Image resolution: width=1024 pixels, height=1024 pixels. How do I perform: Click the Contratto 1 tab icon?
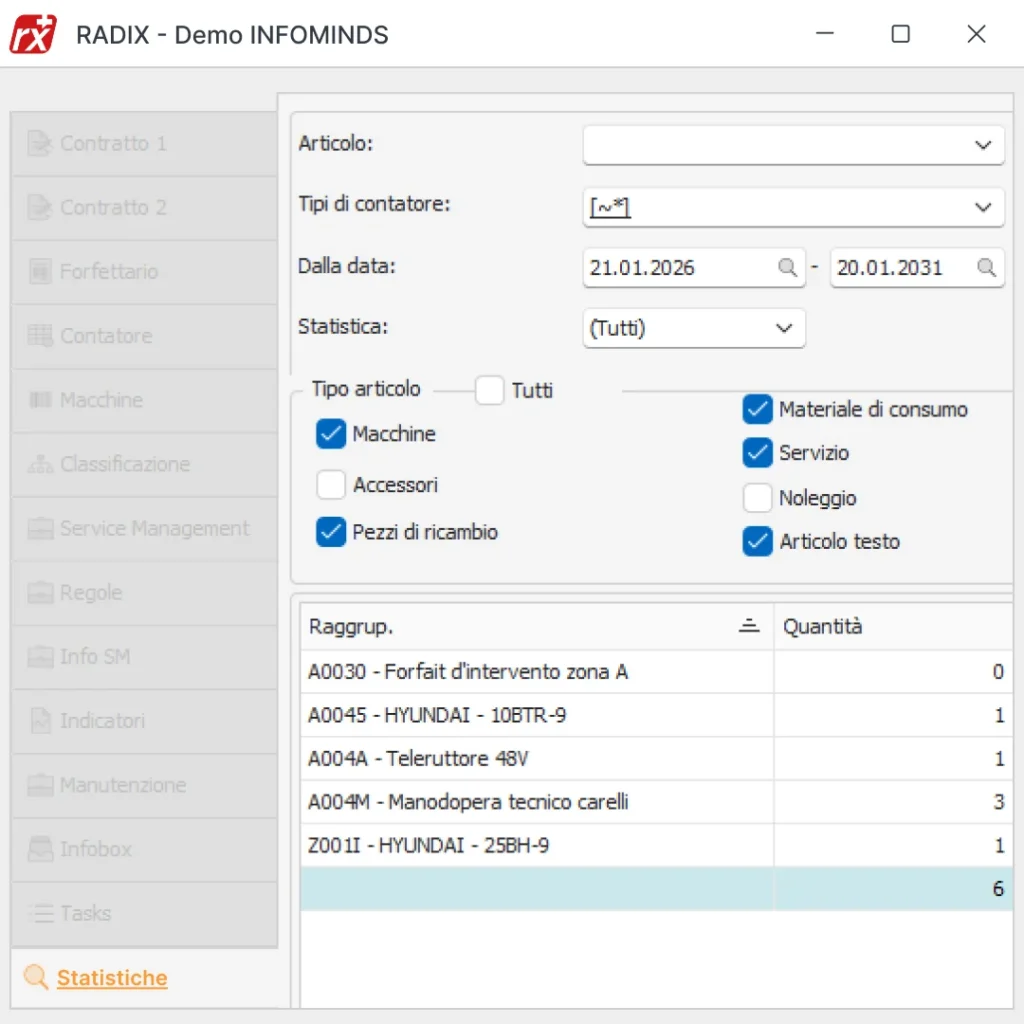(40, 144)
